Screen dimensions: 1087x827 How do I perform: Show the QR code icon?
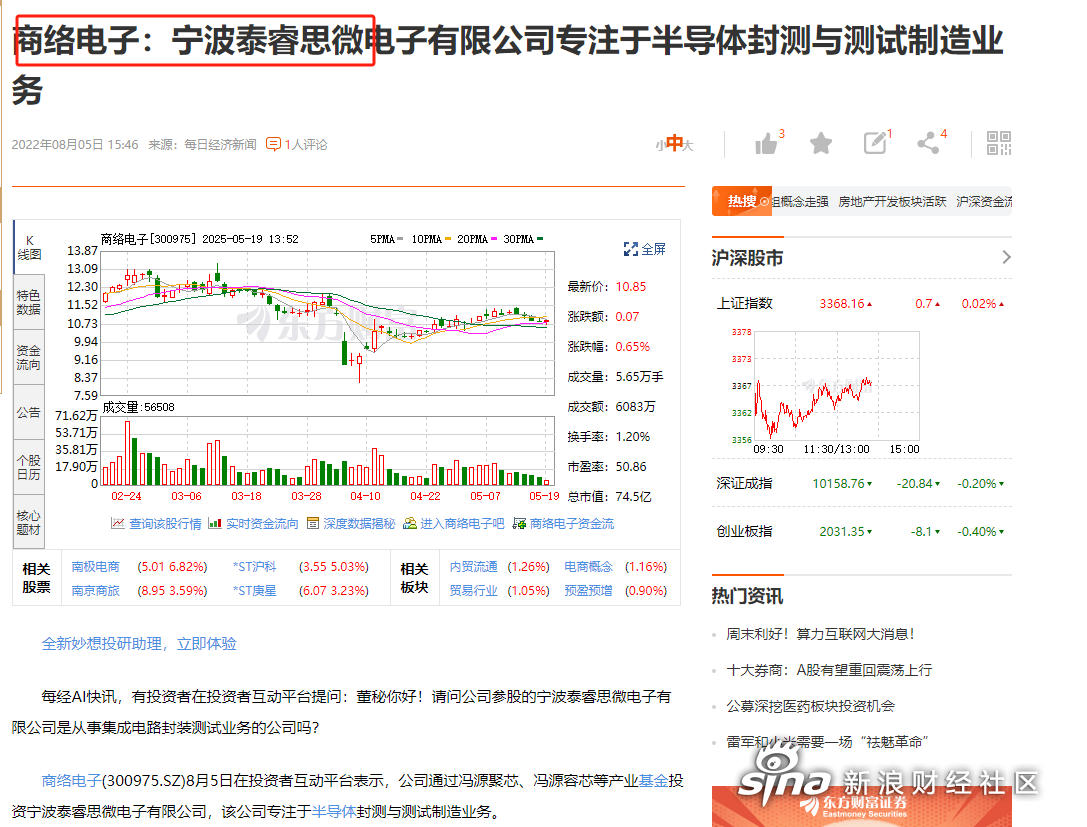coord(999,143)
